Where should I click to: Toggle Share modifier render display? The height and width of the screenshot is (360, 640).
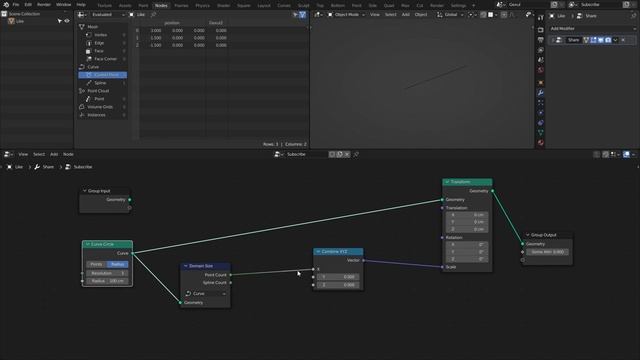pos(608,40)
